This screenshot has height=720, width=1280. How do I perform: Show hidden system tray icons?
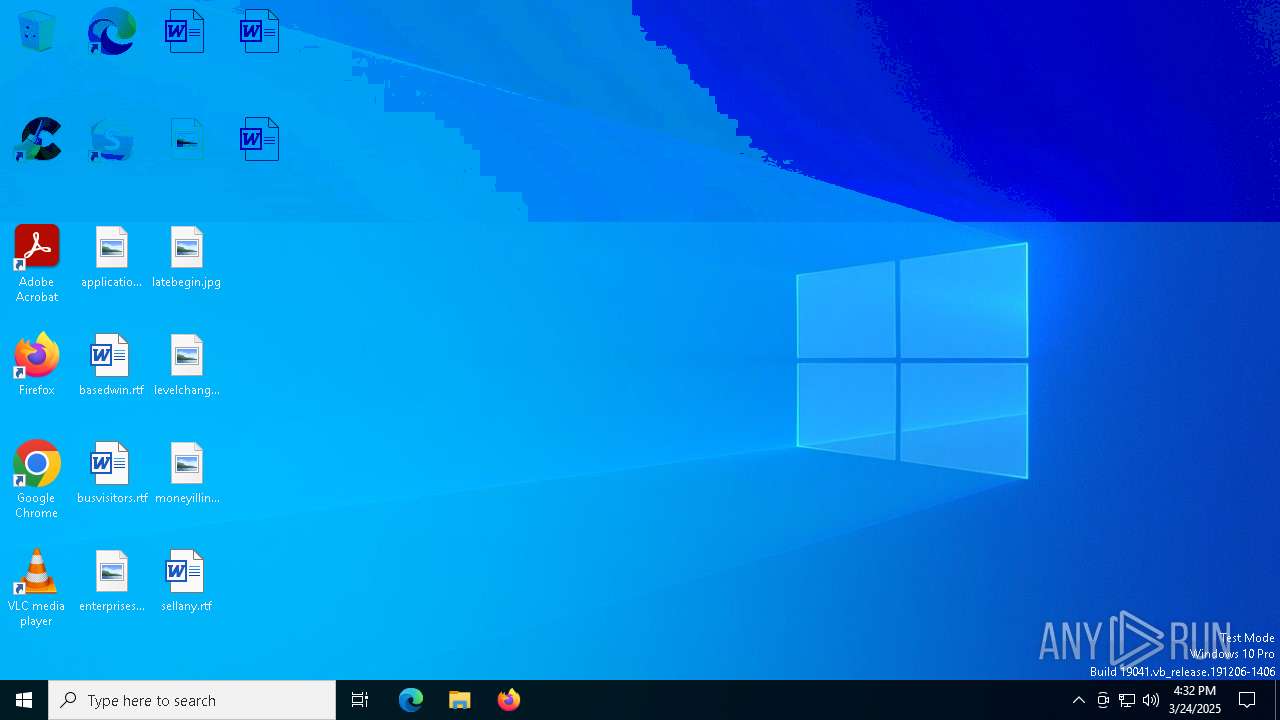point(1079,700)
